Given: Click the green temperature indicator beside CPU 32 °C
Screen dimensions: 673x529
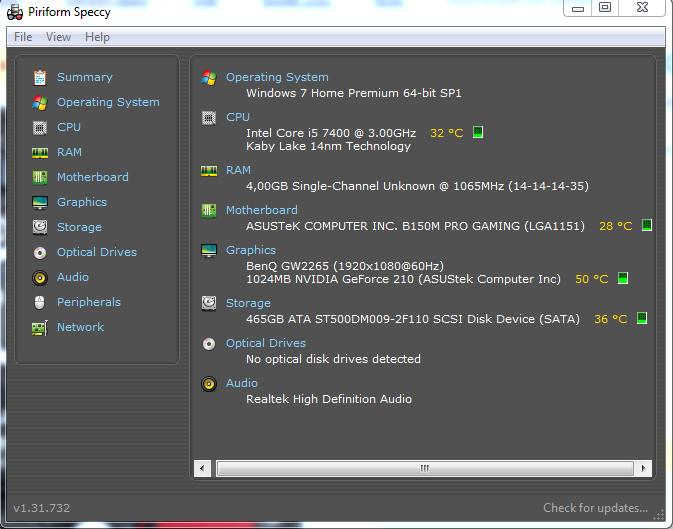Looking at the screenshot, I should point(478,132).
